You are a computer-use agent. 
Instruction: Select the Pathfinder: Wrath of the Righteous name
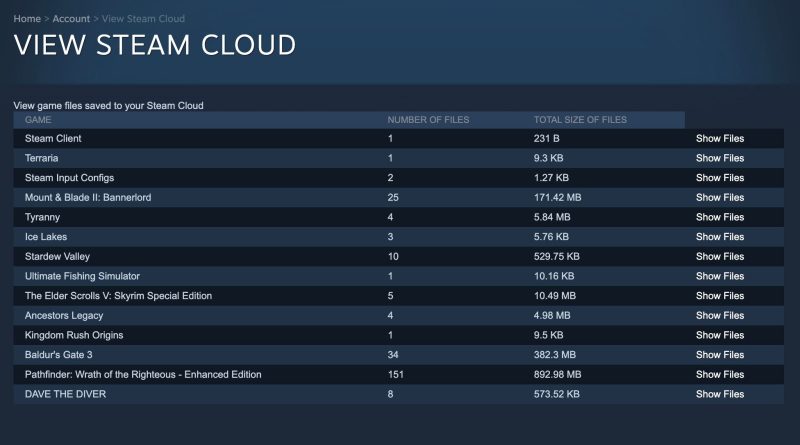[x=143, y=375]
